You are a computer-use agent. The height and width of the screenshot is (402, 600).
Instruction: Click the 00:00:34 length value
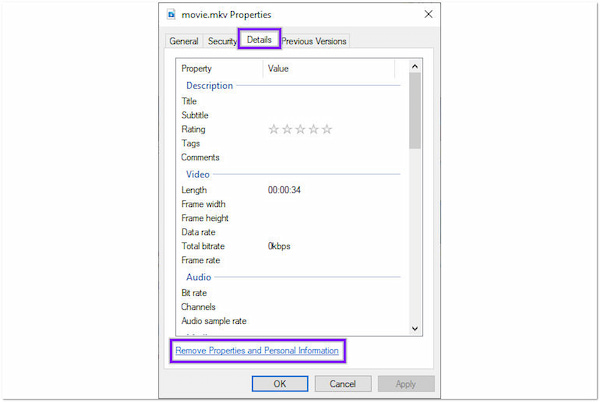[284, 190]
